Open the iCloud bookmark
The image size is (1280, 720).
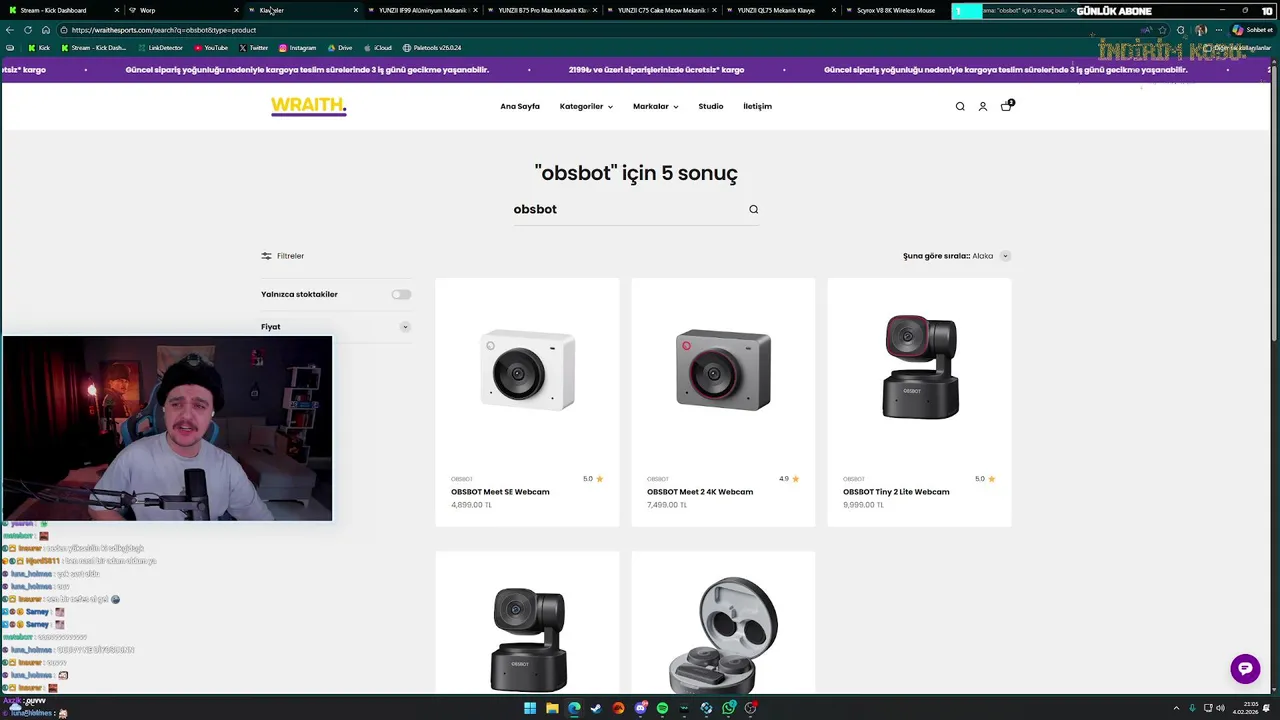[x=378, y=48]
